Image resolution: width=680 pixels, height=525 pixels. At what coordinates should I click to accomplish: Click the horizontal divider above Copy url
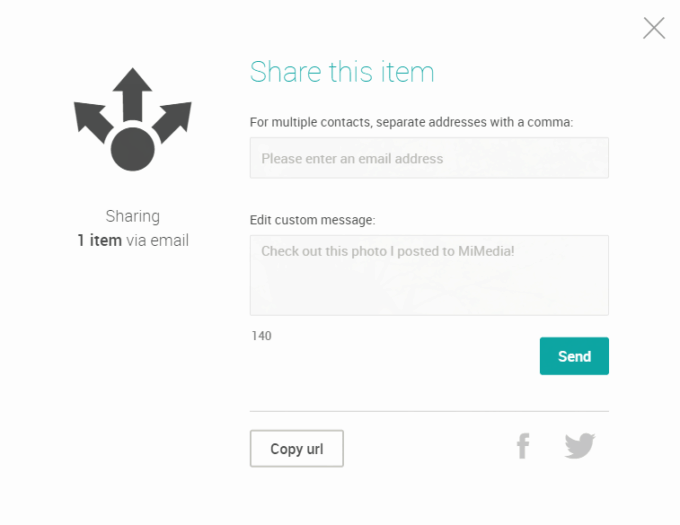pyautogui.click(x=429, y=411)
